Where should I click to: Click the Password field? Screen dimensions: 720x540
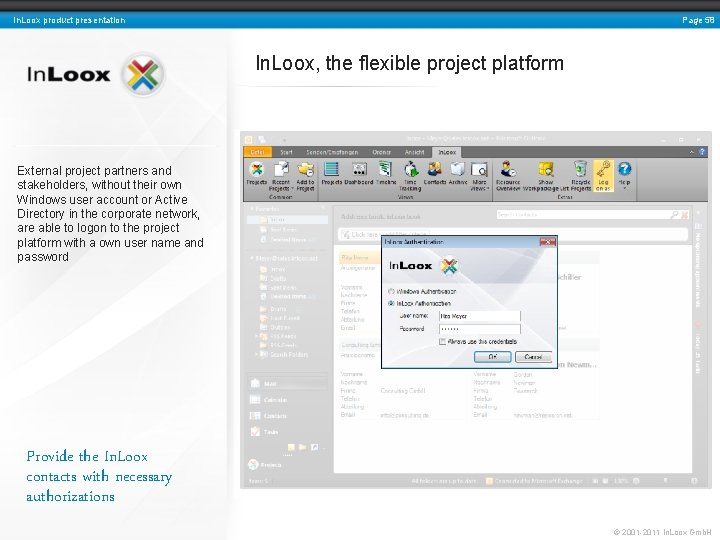(479, 329)
